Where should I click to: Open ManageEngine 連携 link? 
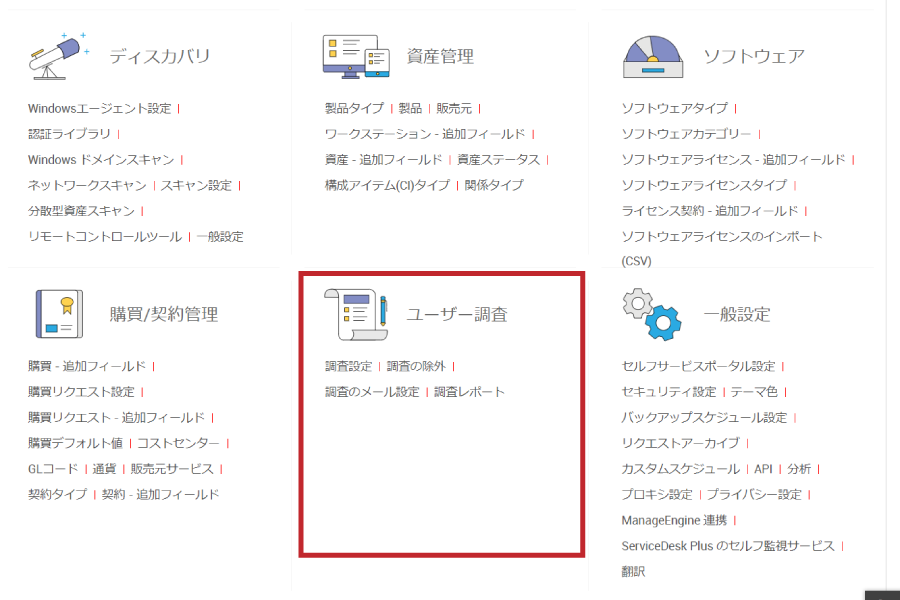(x=674, y=520)
